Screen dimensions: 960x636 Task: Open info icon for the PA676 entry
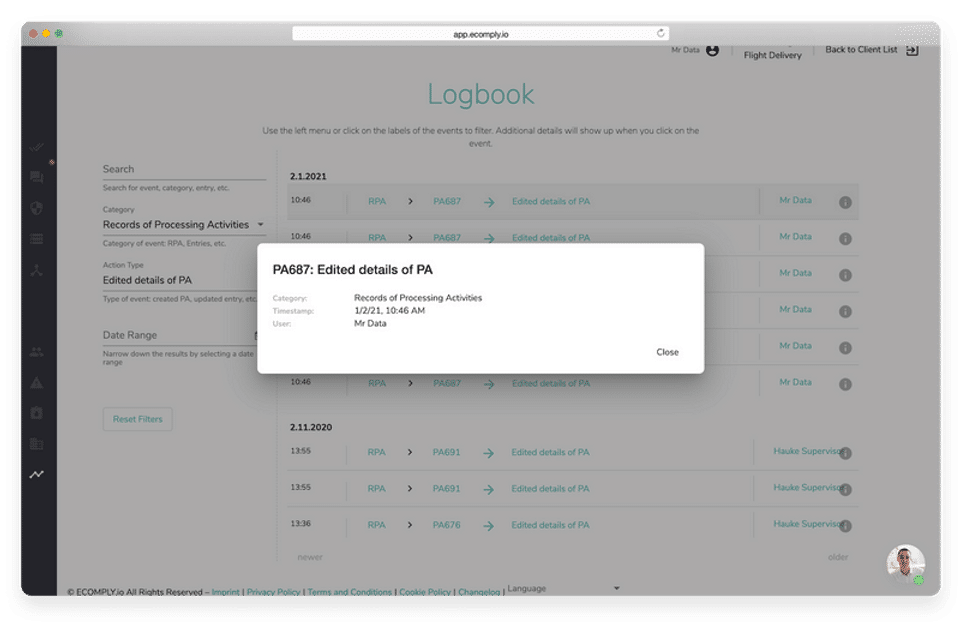[845, 526]
